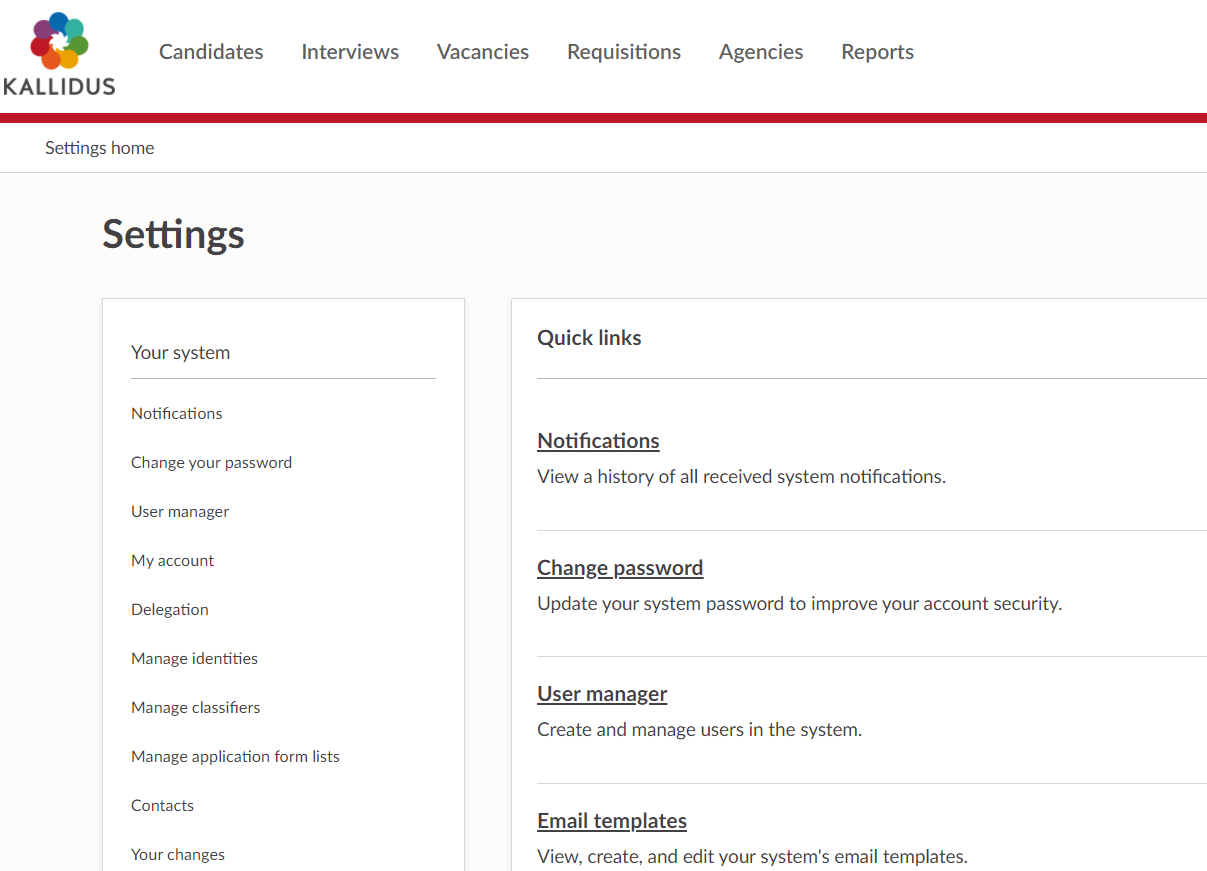Image resolution: width=1207 pixels, height=871 pixels.
Task: Click the Notifications quick link heading
Action: 598,441
